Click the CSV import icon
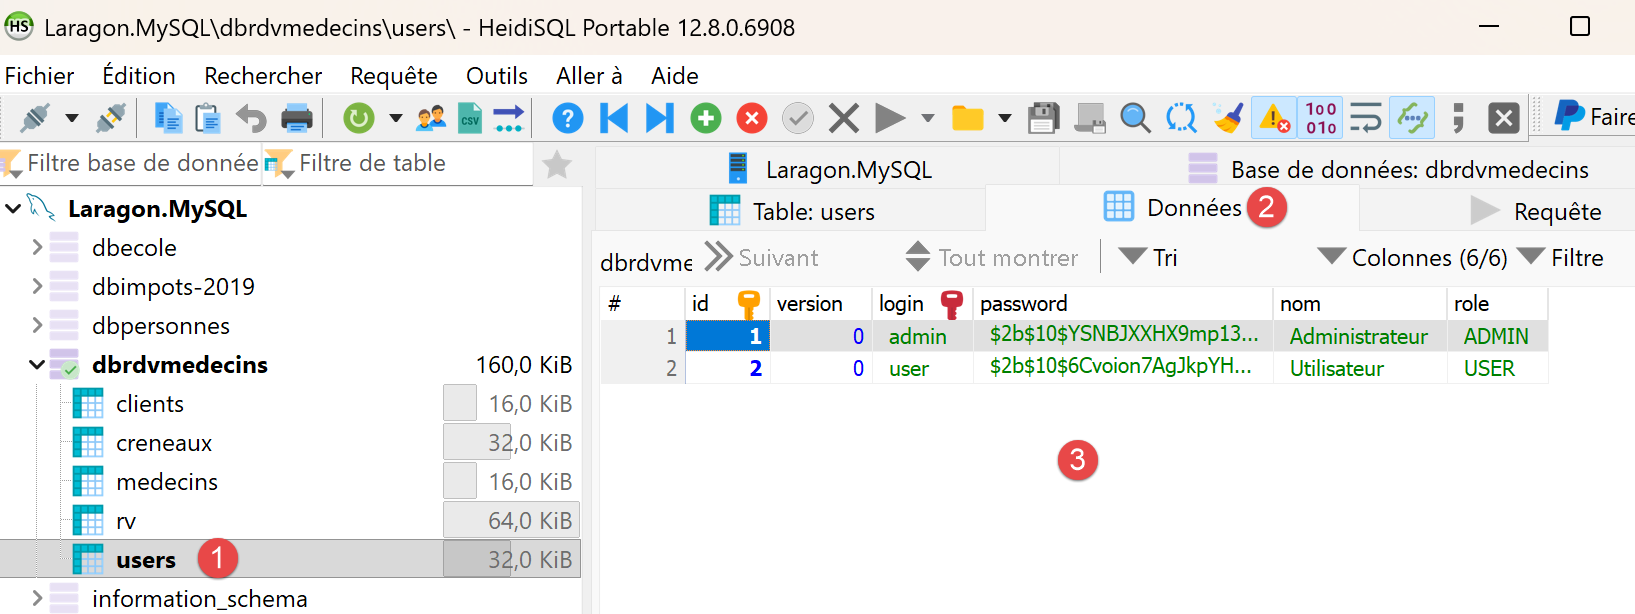The width and height of the screenshot is (1635, 614). [x=470, y=118]
